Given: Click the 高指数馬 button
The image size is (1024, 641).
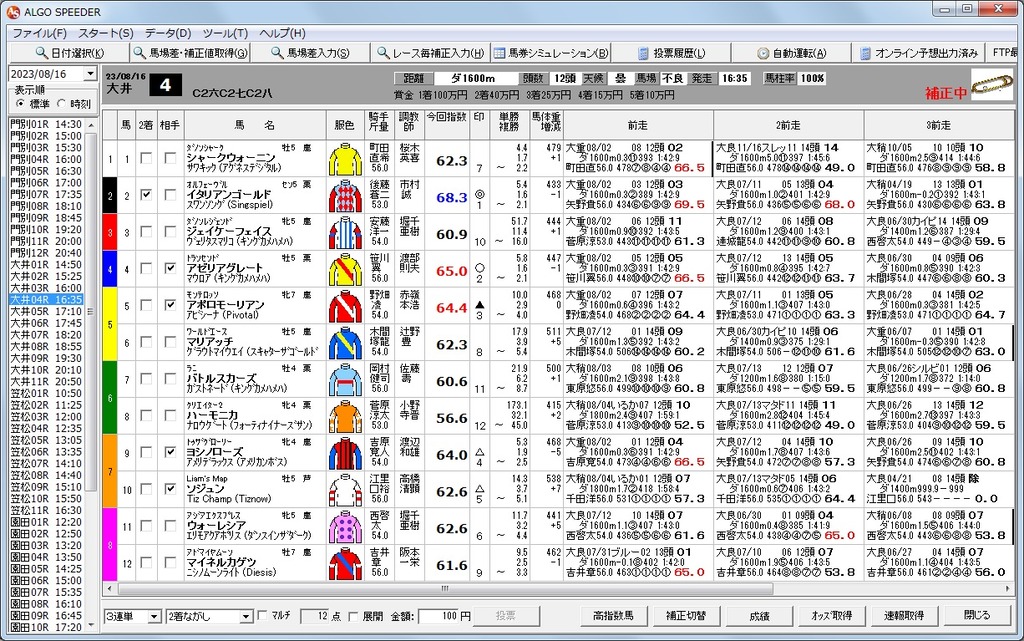Looking at the screenshot, I should pos(613,616).
